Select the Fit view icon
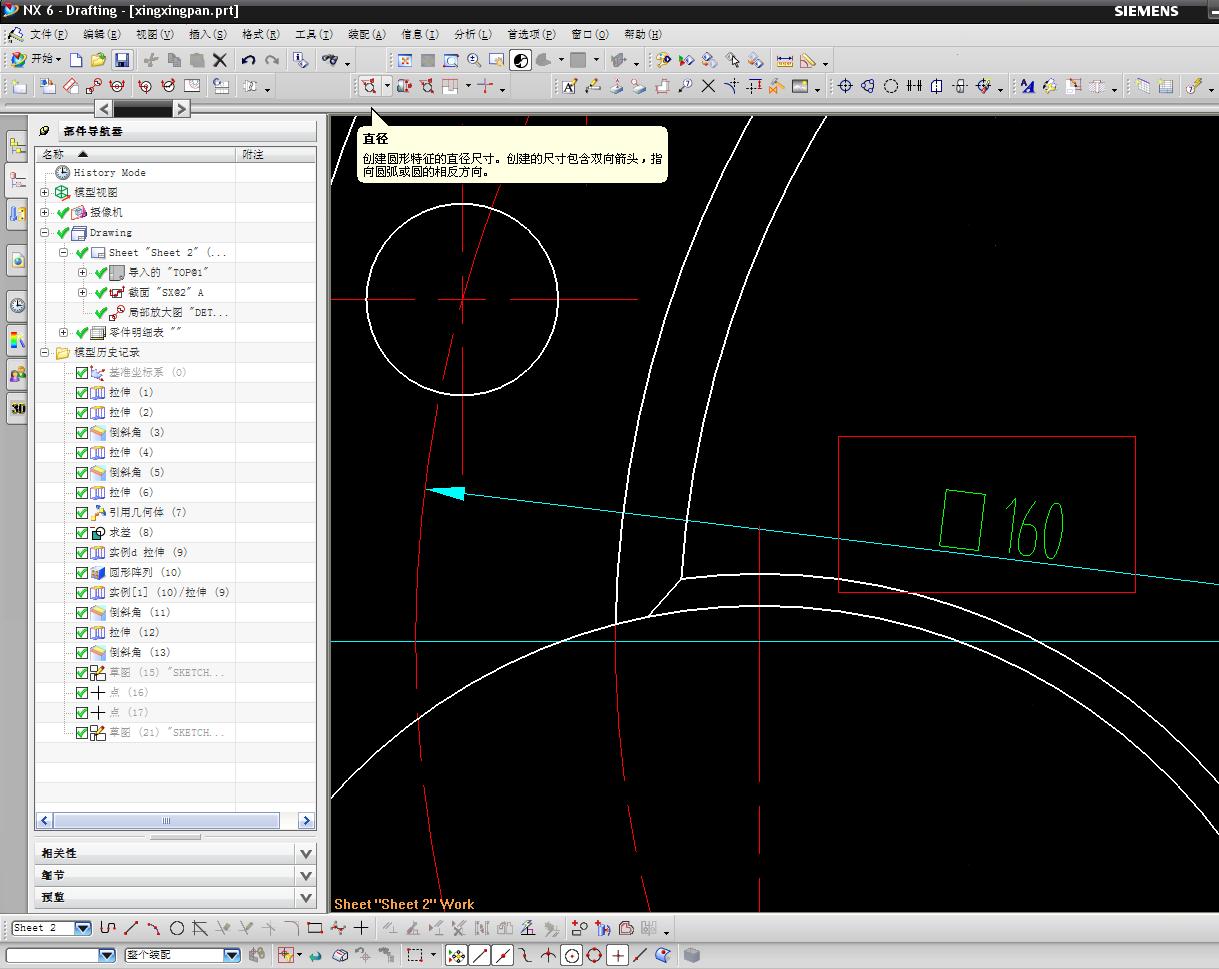Viewport: 1219px width, 969px height. (404, 61)
